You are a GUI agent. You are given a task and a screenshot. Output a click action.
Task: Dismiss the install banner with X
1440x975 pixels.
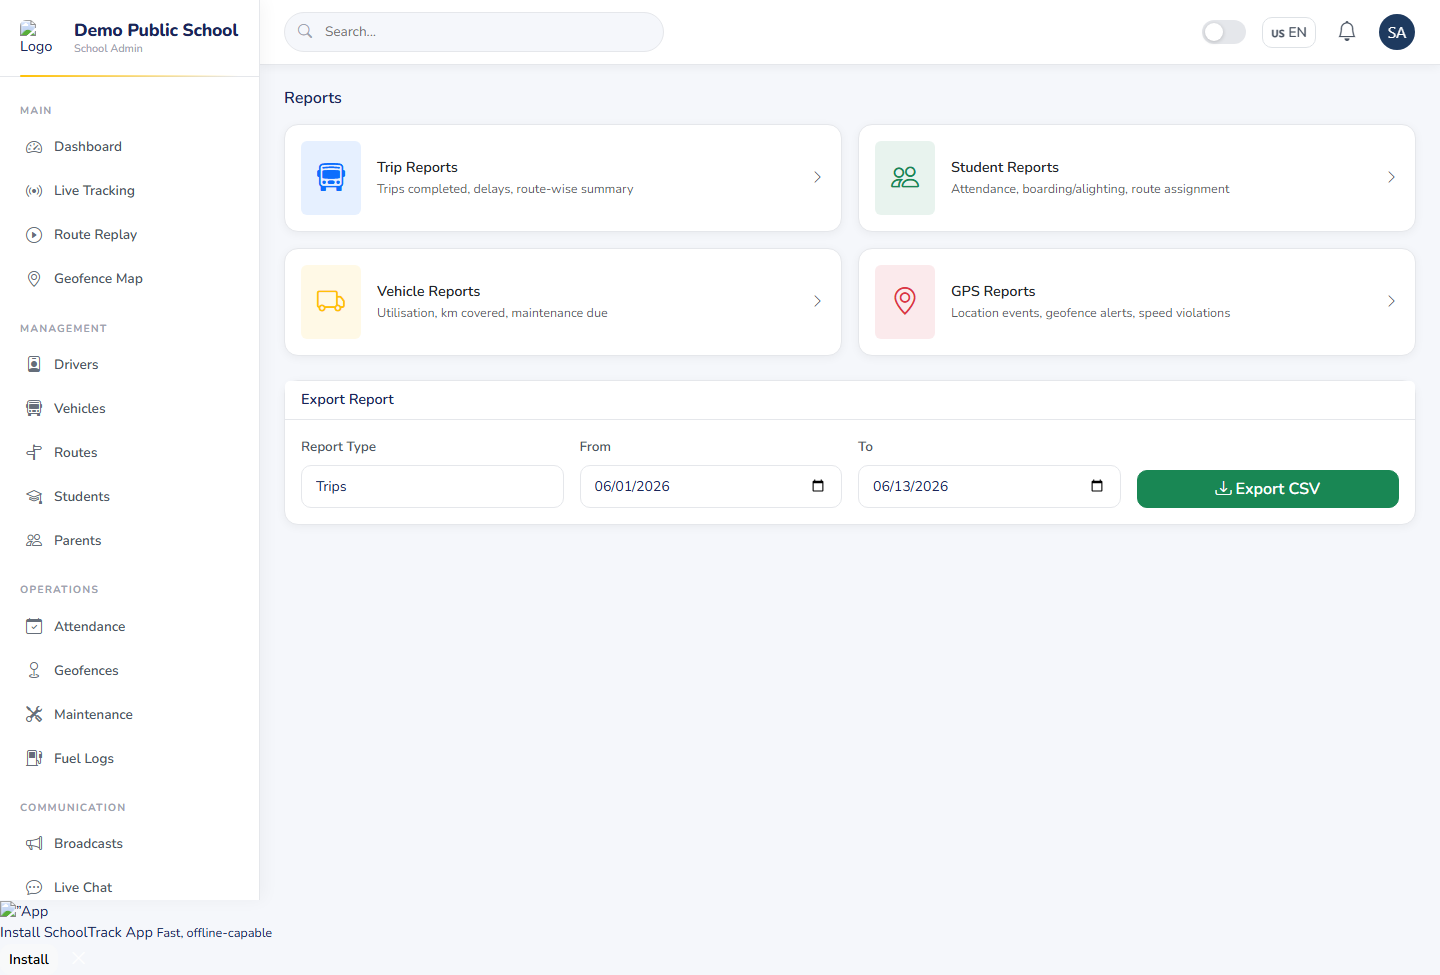pos(79,960)
